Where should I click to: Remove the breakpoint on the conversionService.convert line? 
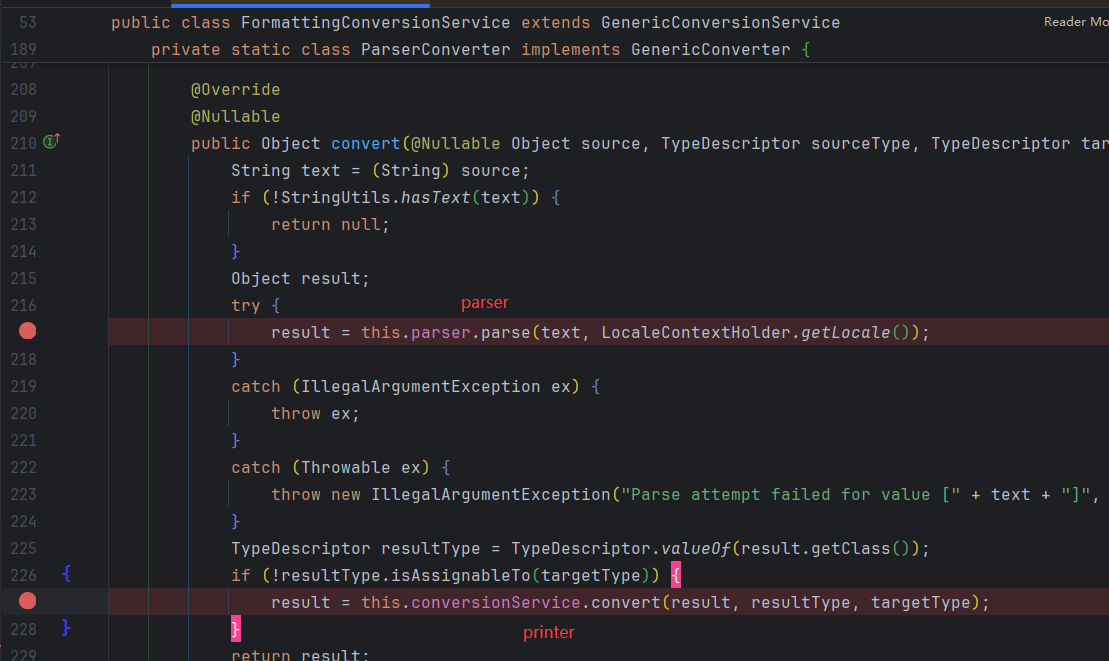point(28,601)
